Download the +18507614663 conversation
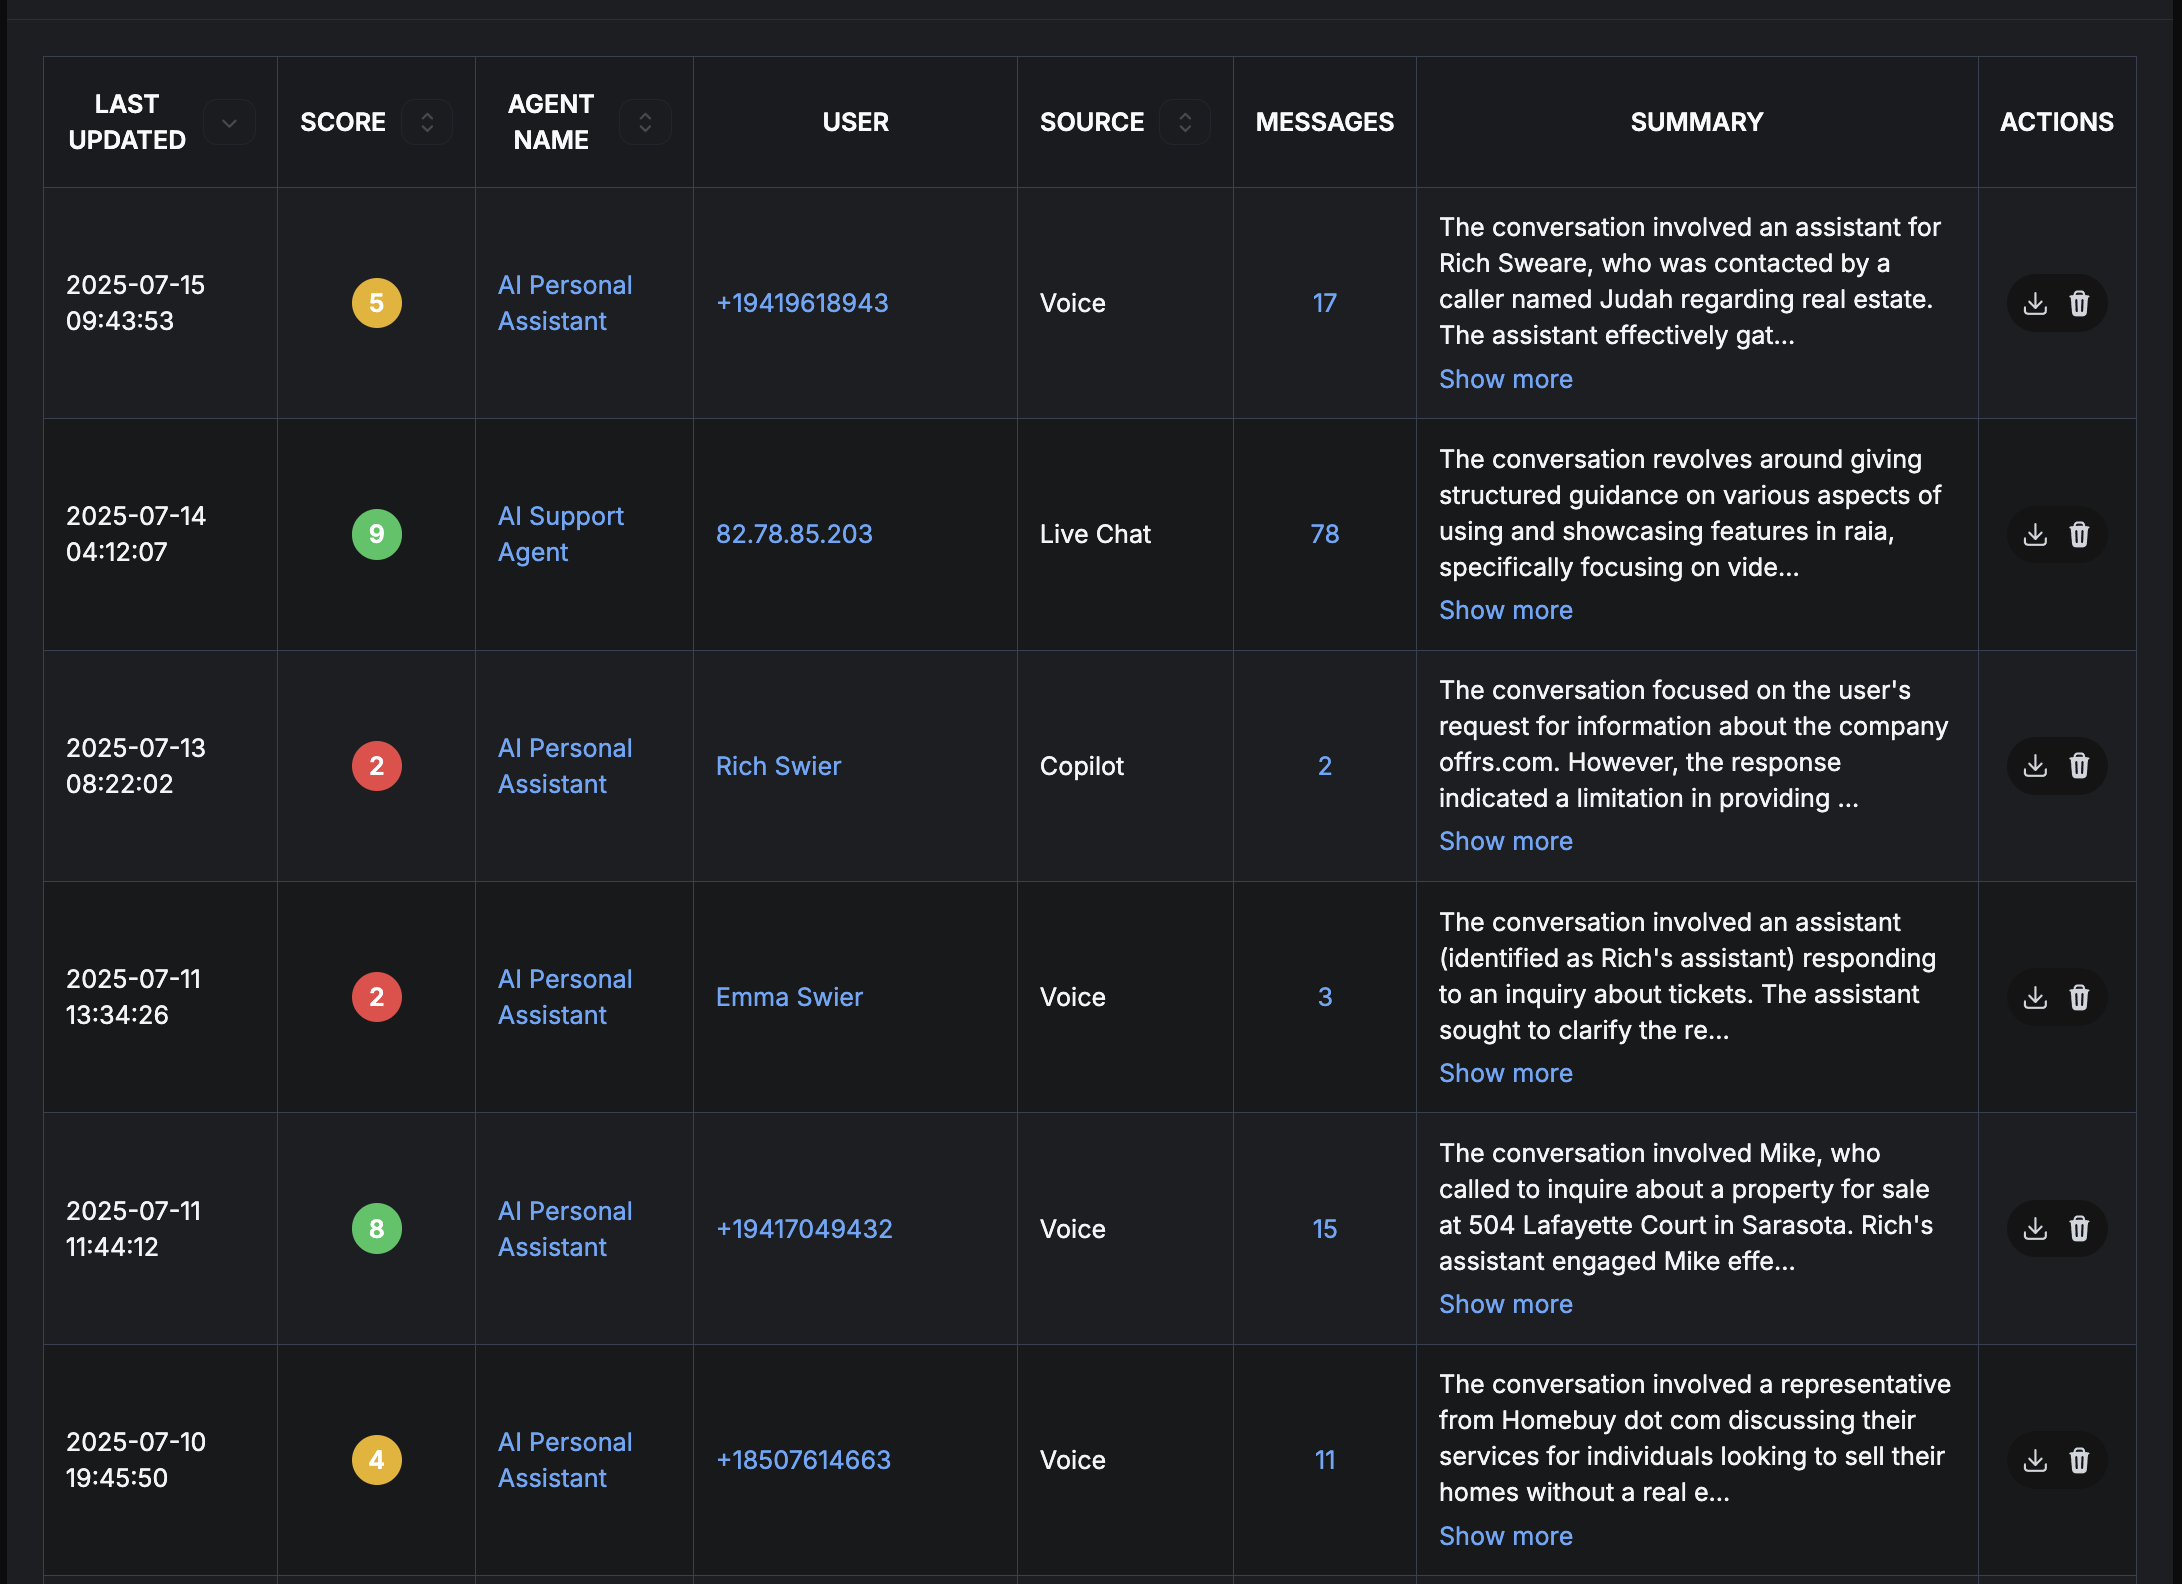 point(2035,1460)
